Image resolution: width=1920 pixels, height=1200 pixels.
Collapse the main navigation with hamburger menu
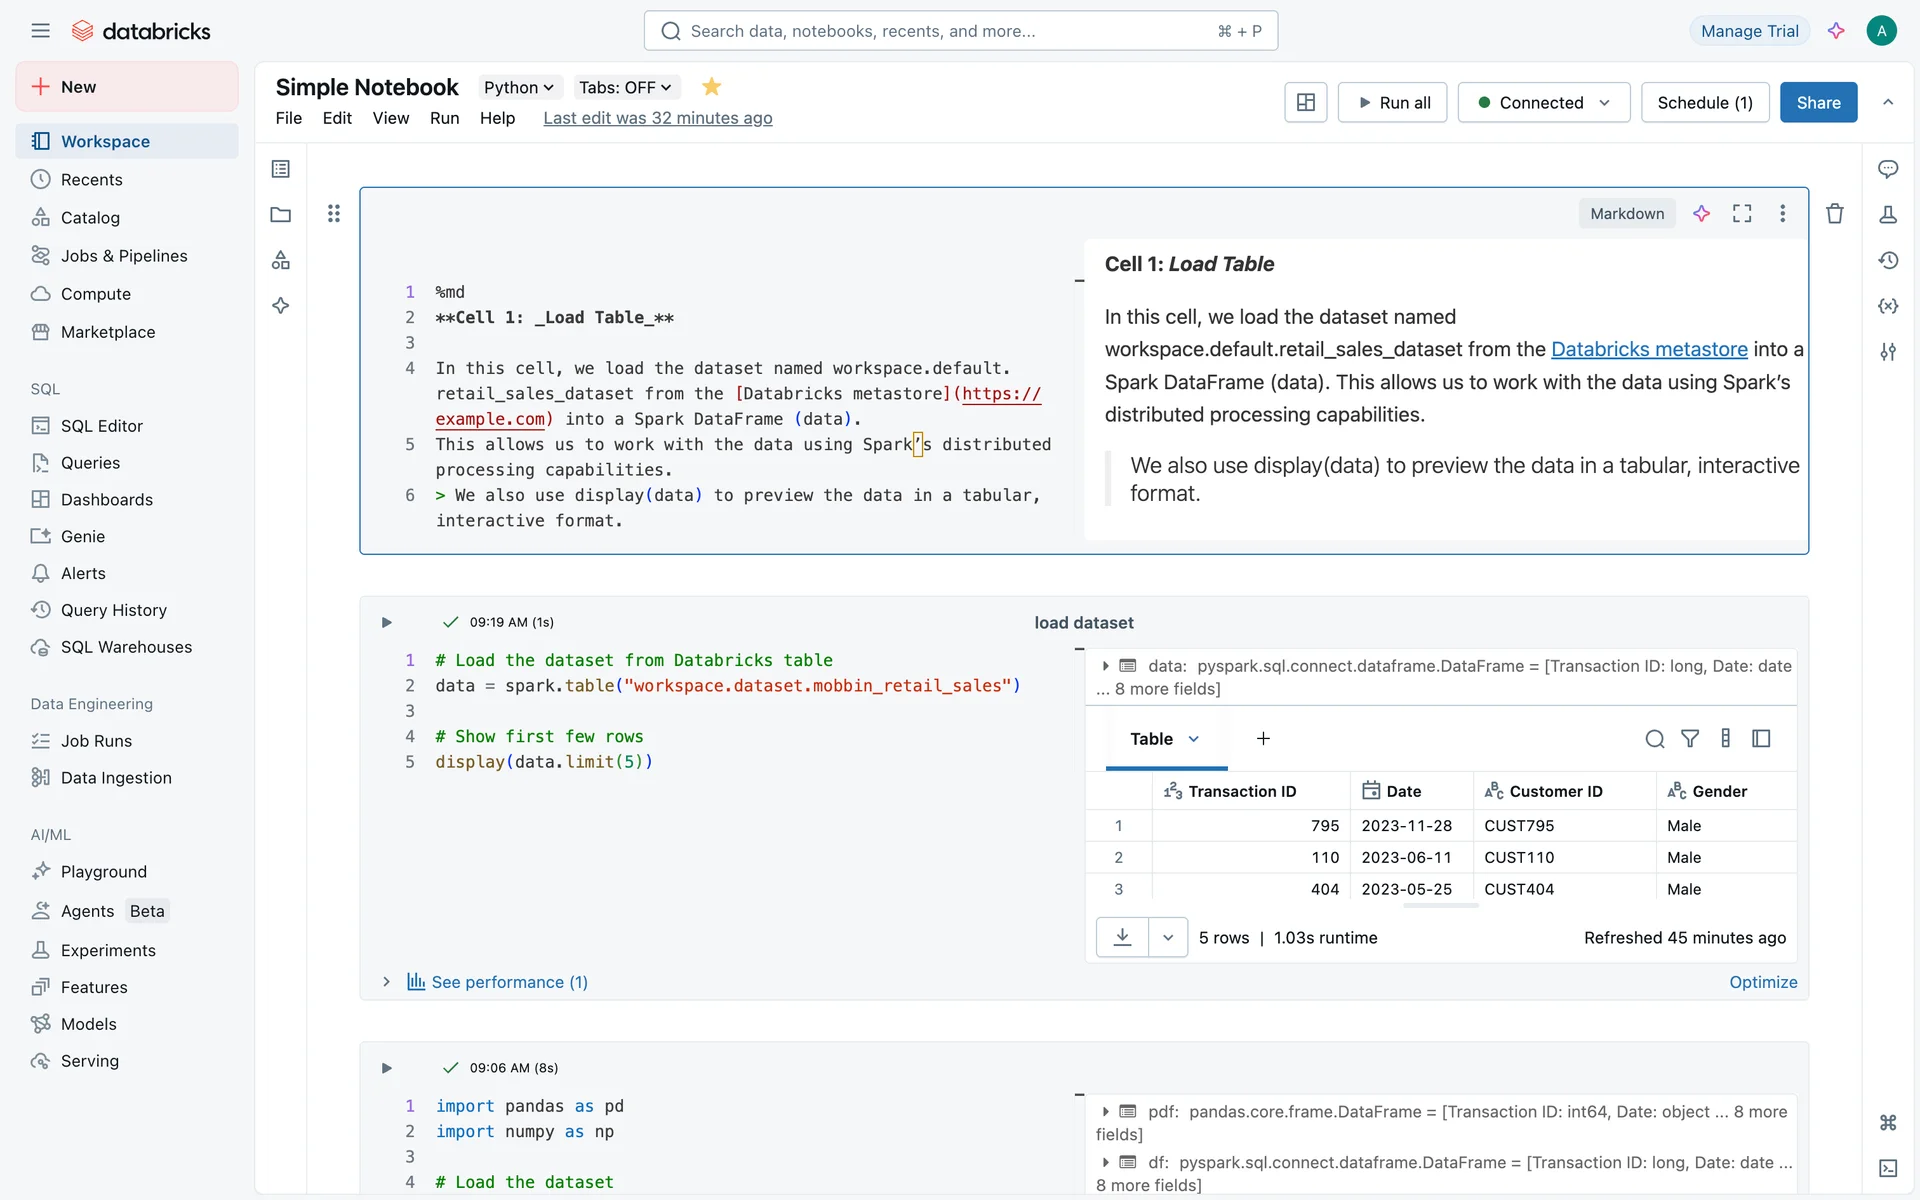[40, 31]
